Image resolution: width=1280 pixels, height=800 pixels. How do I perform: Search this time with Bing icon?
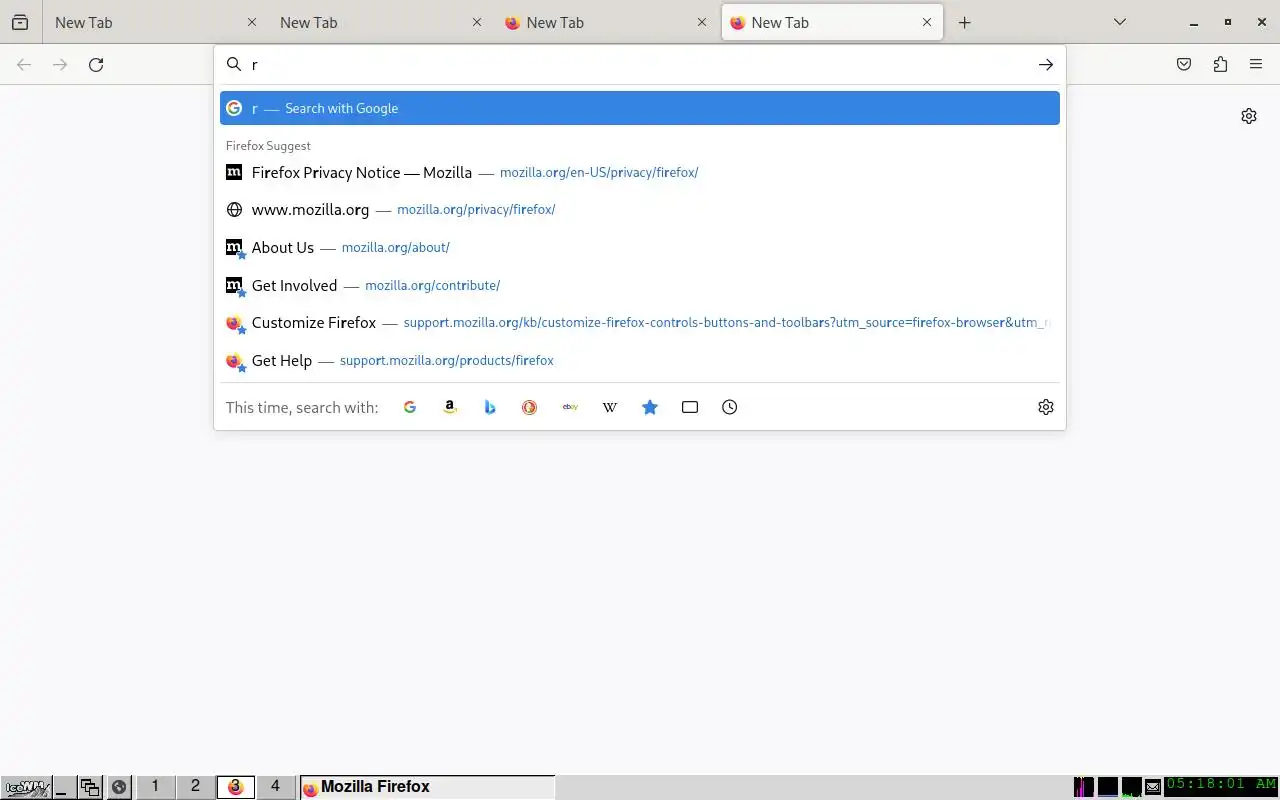pos(490,407)
